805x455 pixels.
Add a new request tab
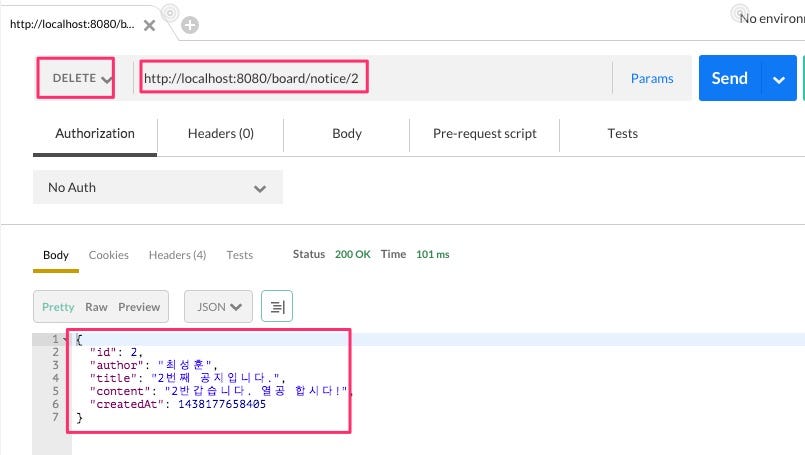click(x=190, y=25)
